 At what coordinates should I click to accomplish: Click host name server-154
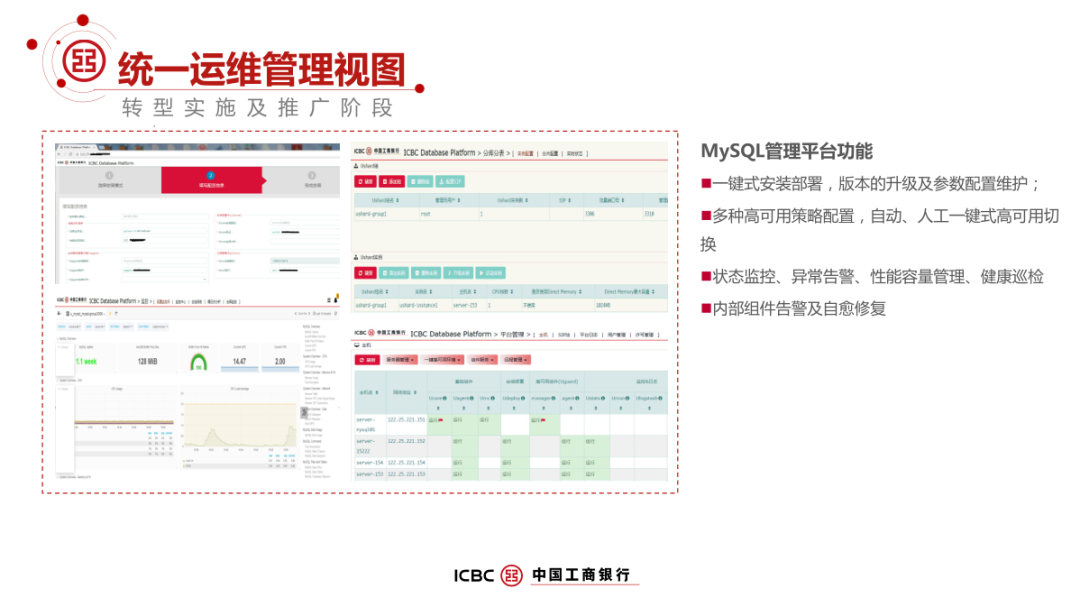tap(370, 462)
